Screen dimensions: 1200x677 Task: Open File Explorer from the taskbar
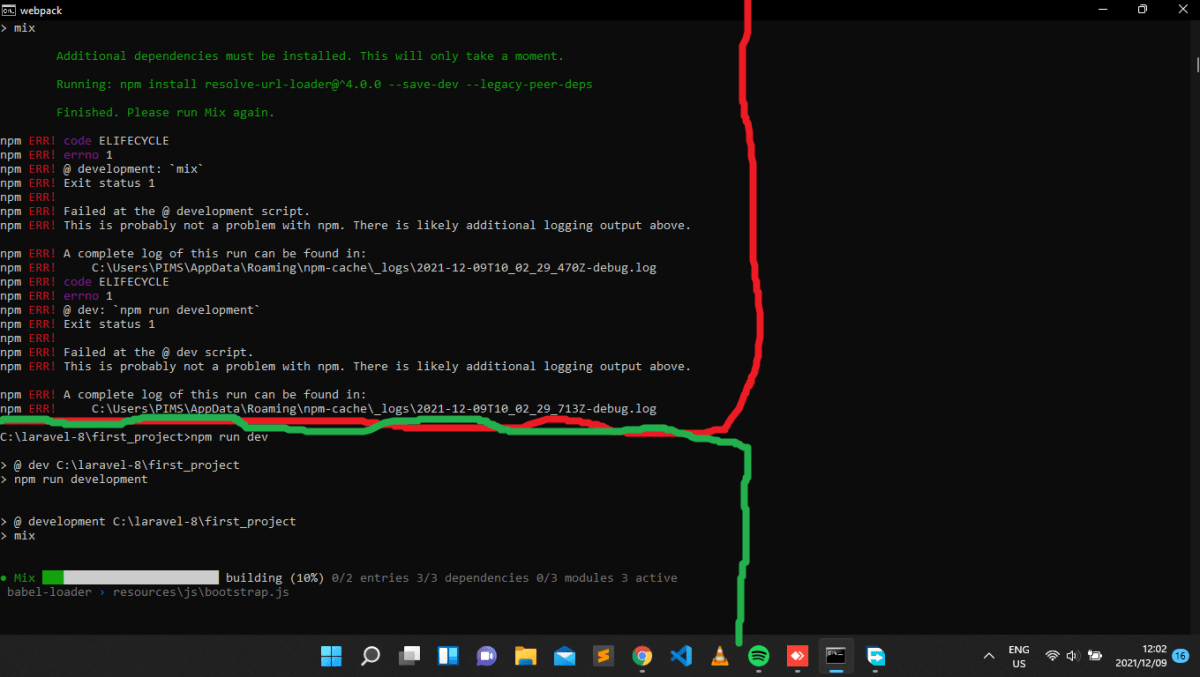click(x=525, y=656)
